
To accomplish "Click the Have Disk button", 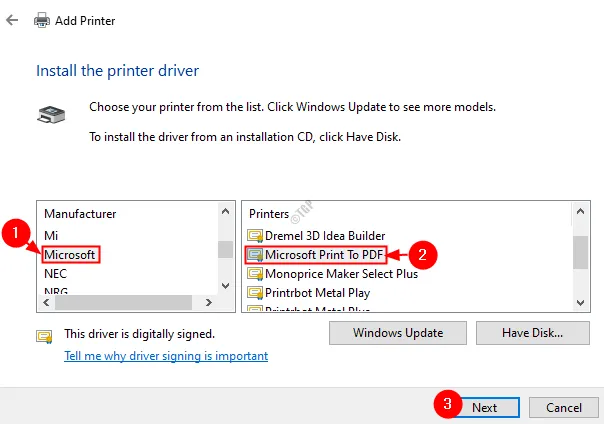I will 533,332.
